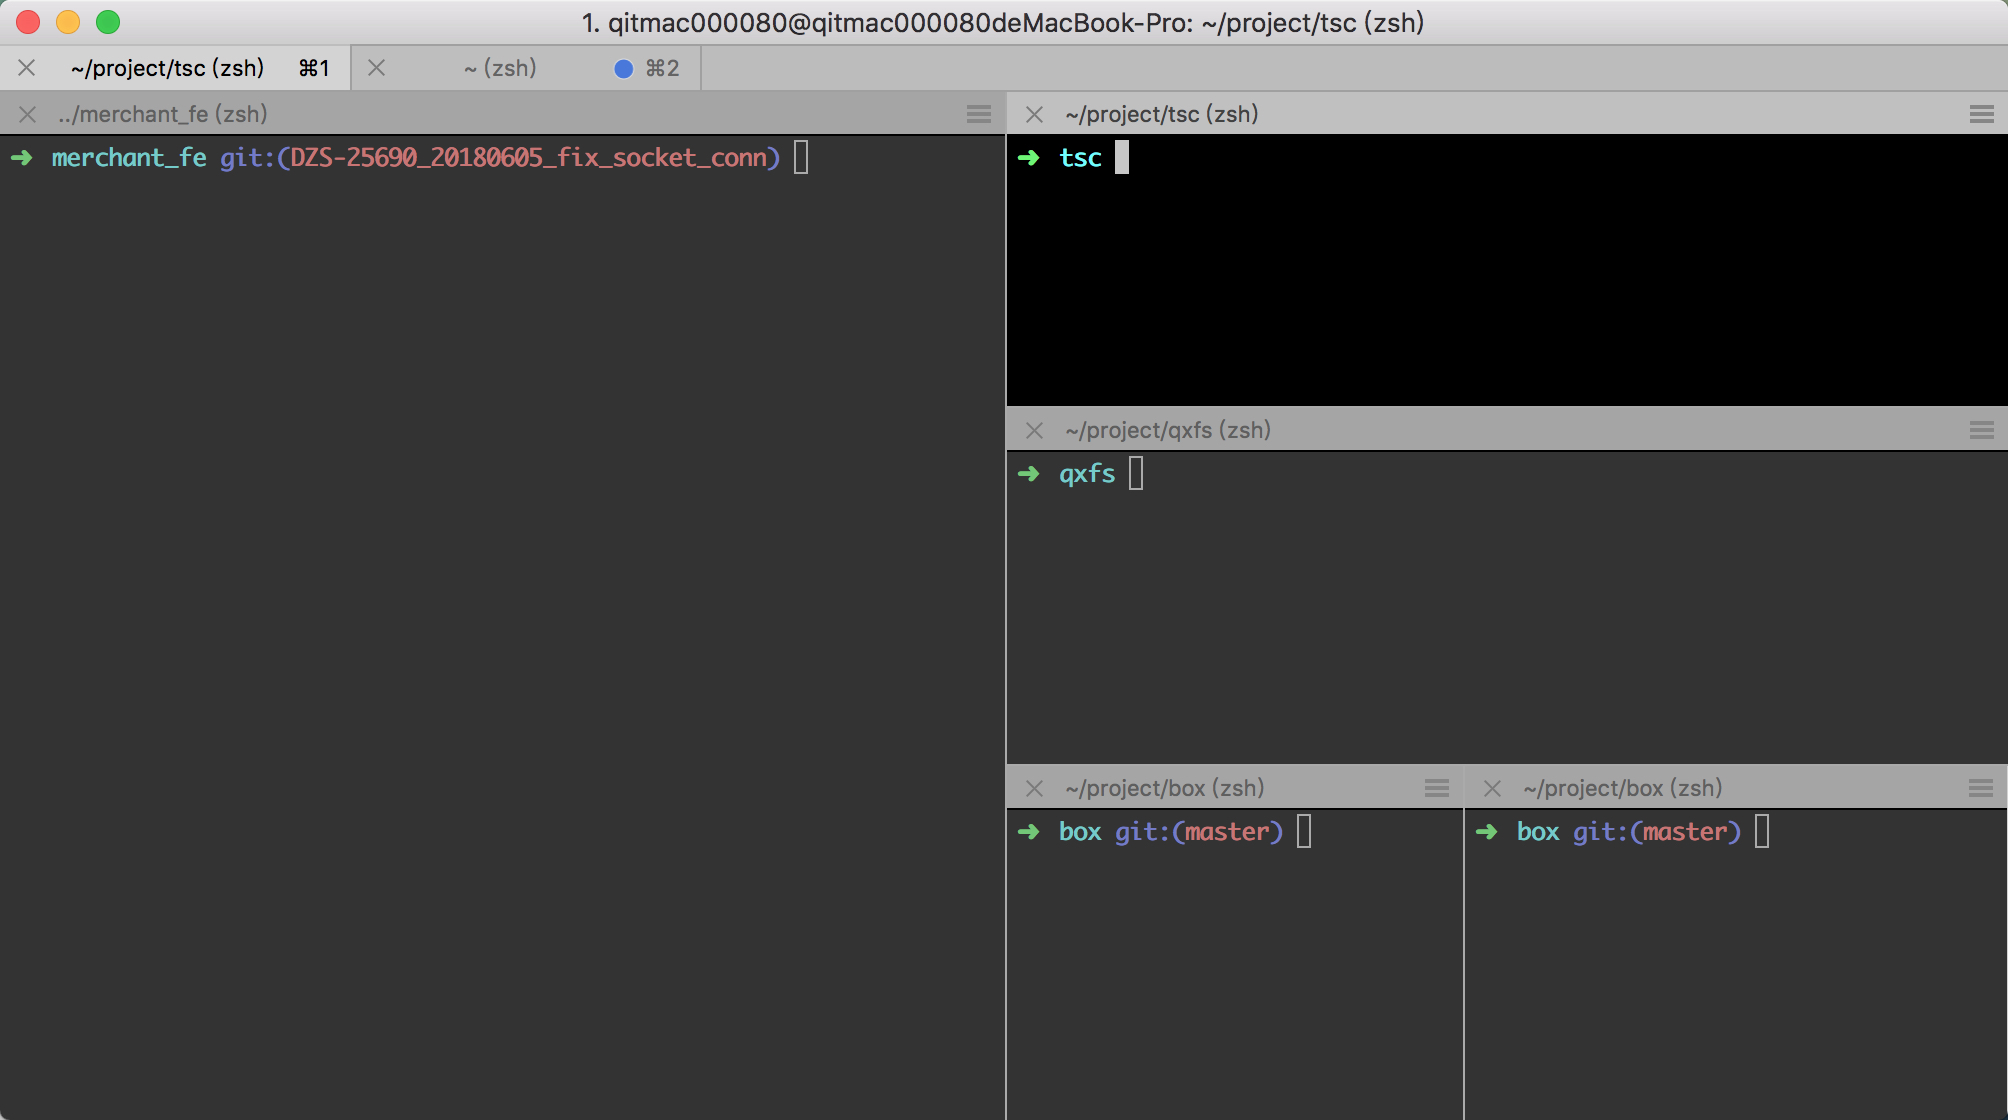2008x1120 pixels.
Task: Close the ~/project/tsc (zsh) pane
Action: click(1035, 114)
